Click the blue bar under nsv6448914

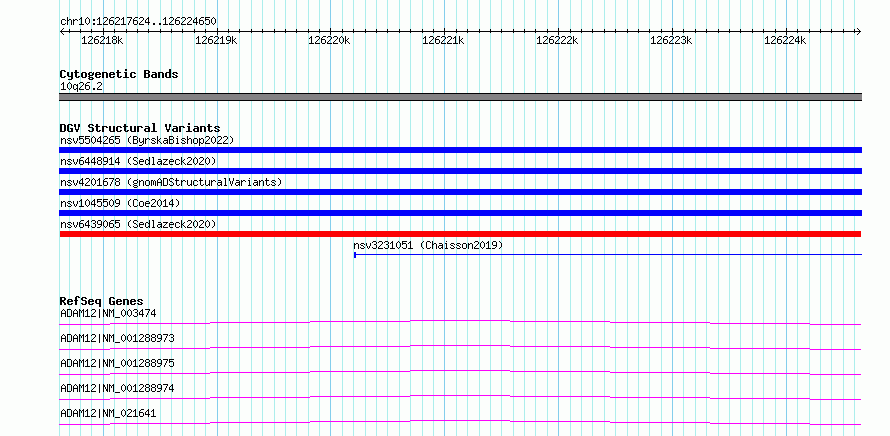[460, 171]
